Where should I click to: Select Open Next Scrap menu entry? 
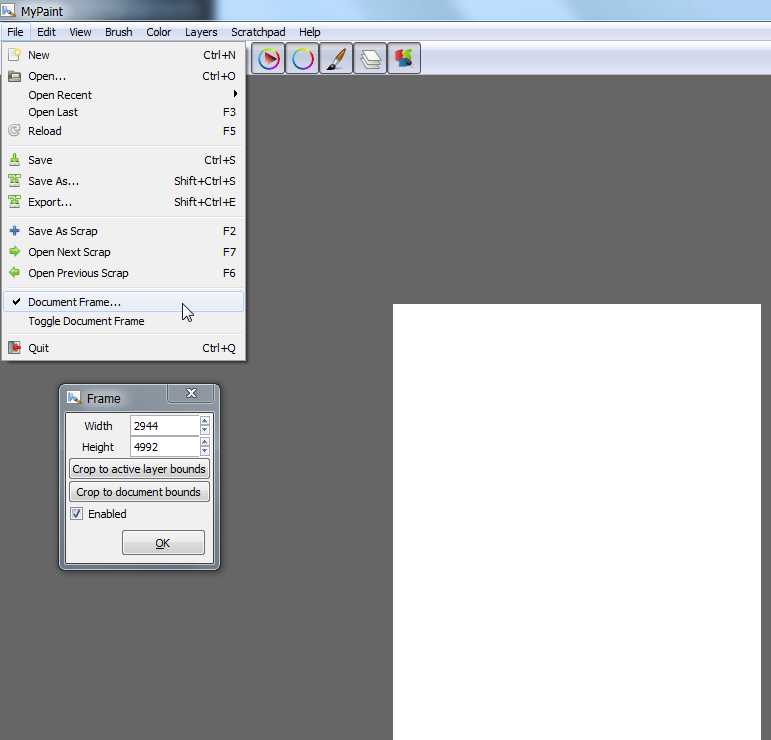123,252
